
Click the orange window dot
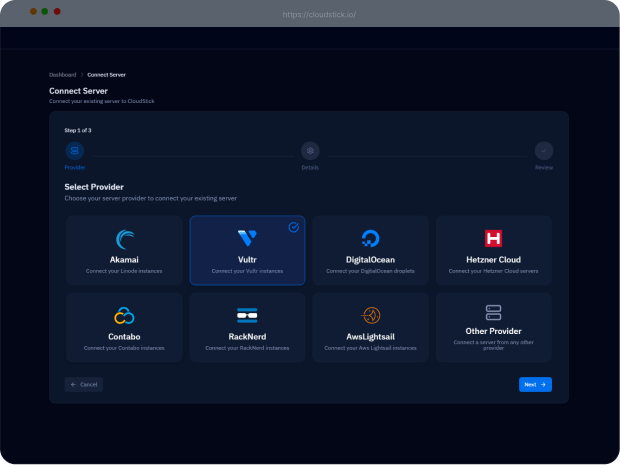click(33, 11)
